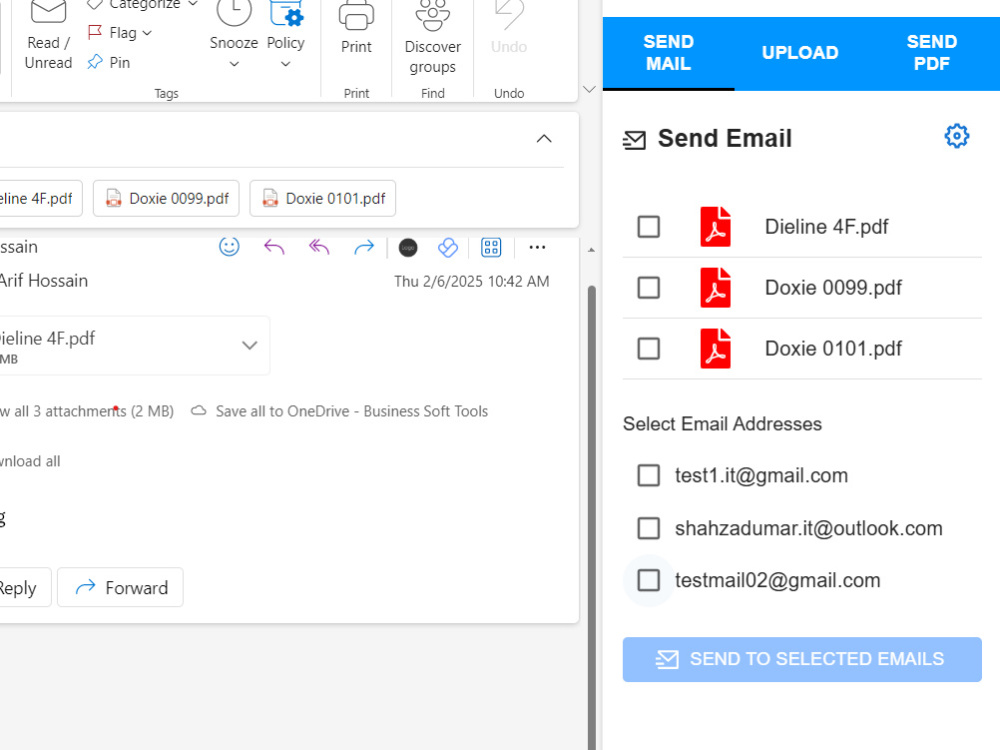Screen dimensions: 1000x750
Task: Click the red PDF icon for Doxie 0099.pdf
Action: coord(716,288)
